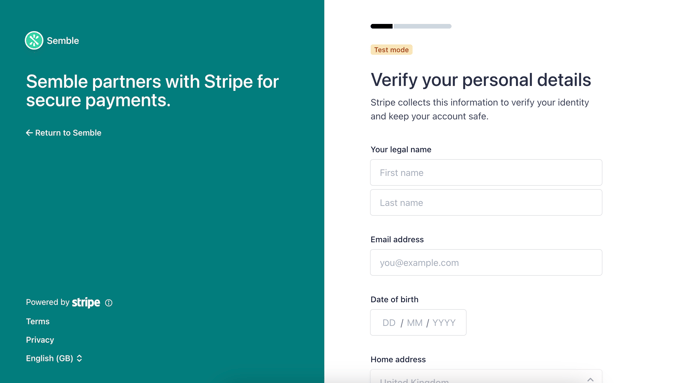Image resolution: width=688 pixels, height=383 pixels.
Task: Click the Stripe wordmark logo
Action: (x=86, y=302)
